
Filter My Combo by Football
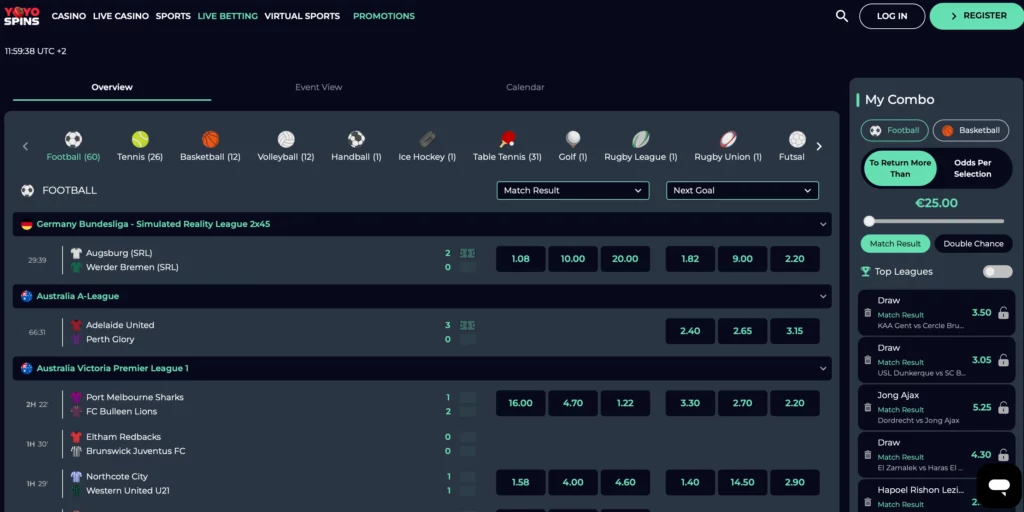[894, 131]
